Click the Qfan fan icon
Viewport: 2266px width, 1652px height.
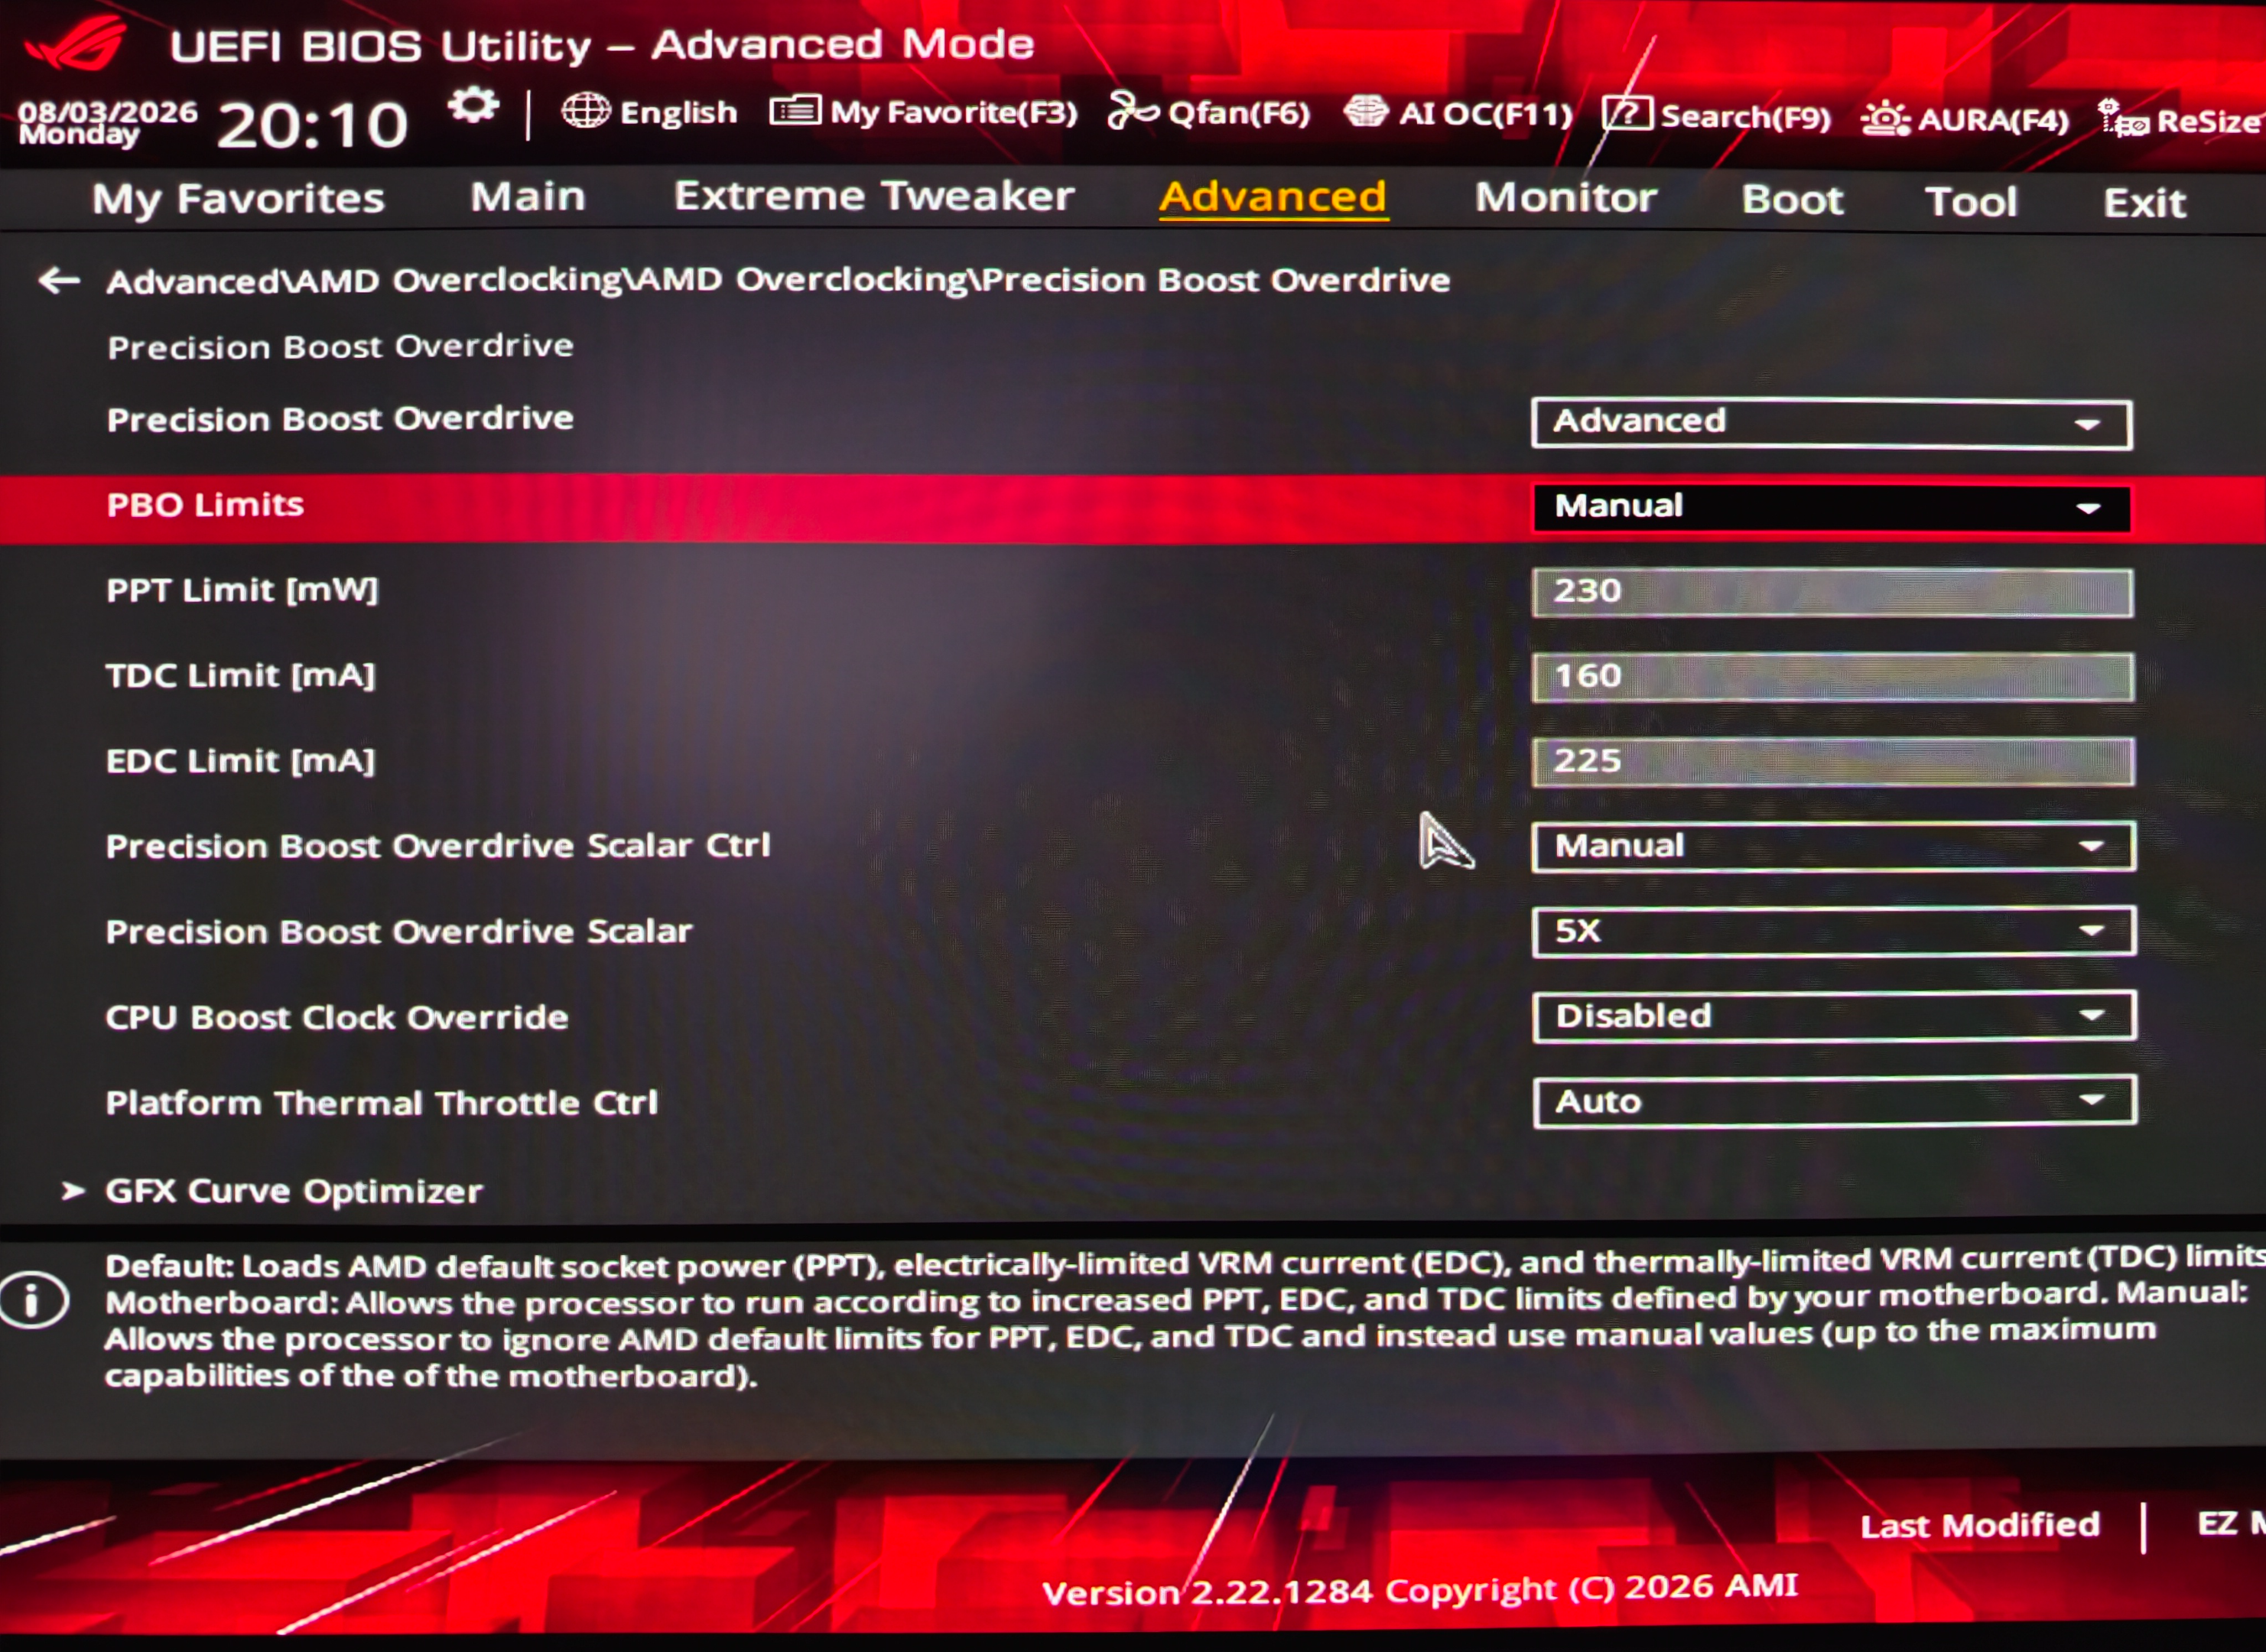click(x=1133, y=111)
